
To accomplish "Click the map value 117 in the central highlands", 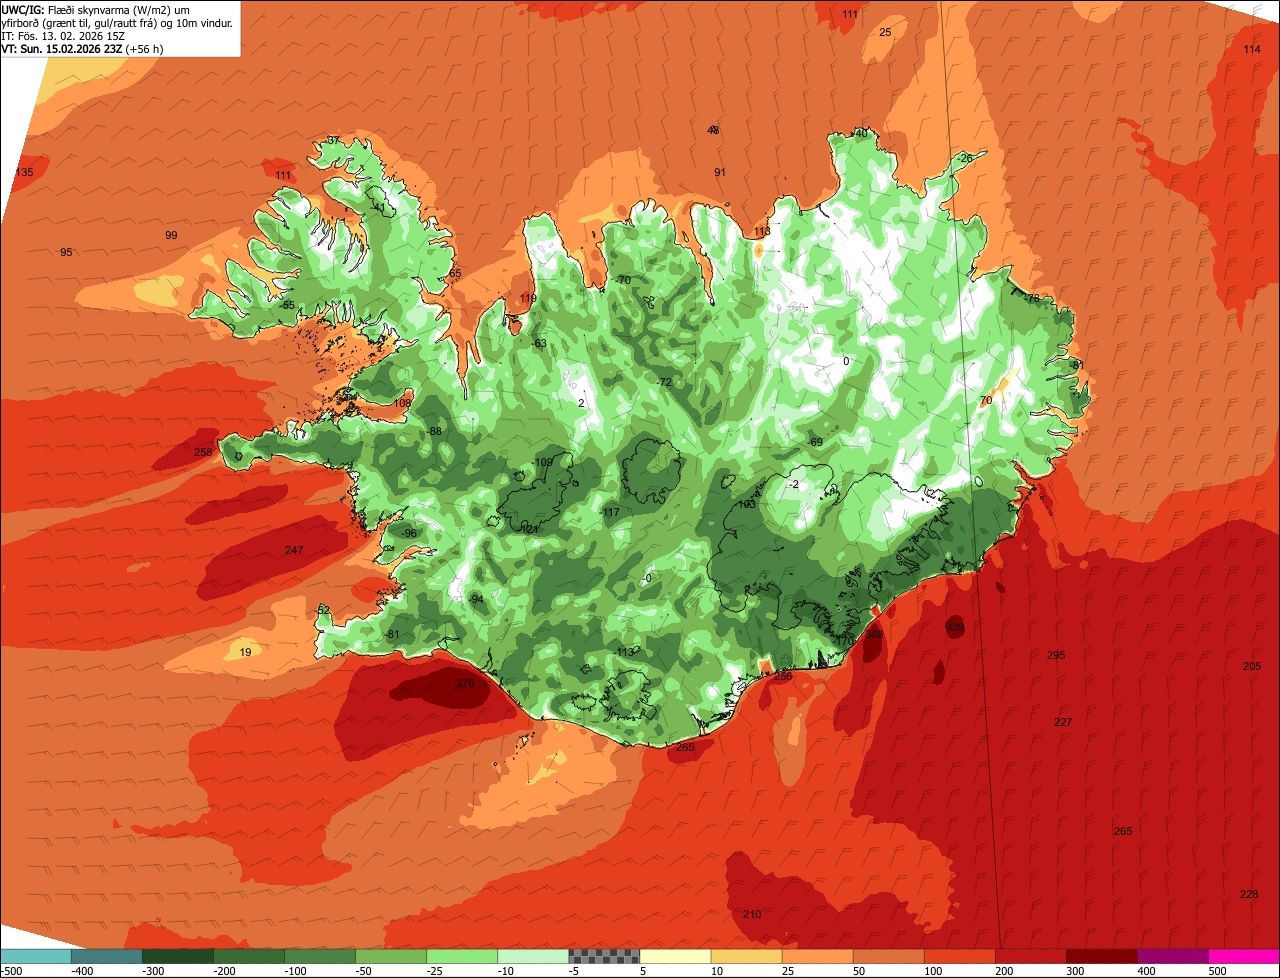I will [x=612, y=513].
